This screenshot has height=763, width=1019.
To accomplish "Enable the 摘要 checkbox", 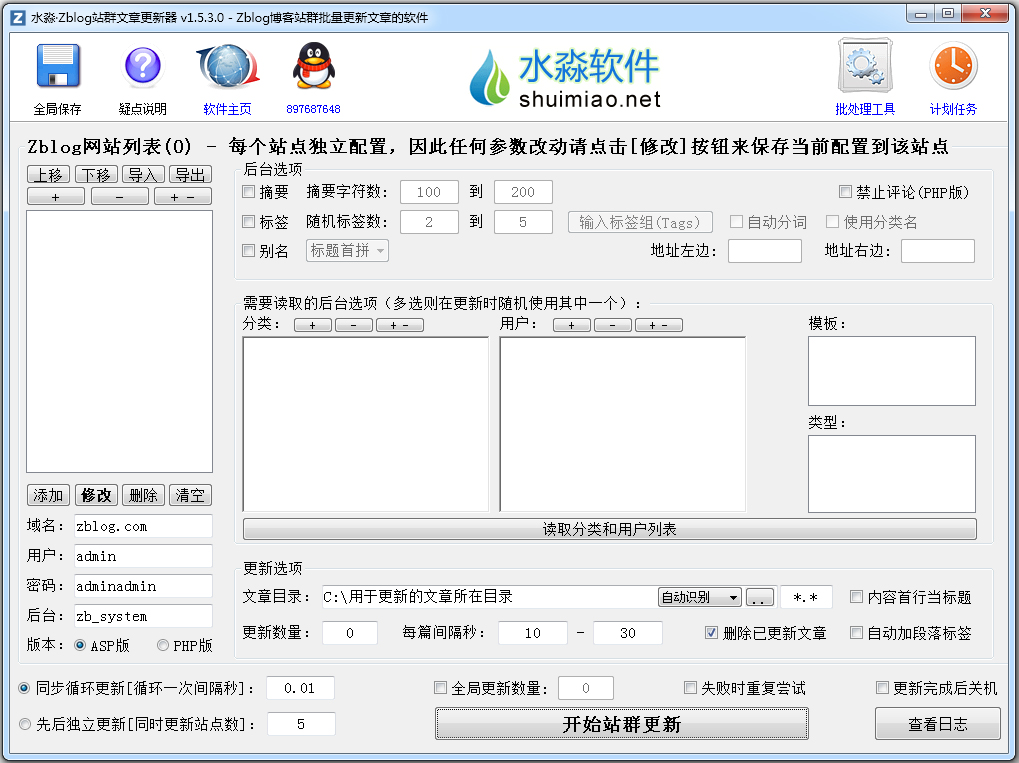I will point(248,192).
